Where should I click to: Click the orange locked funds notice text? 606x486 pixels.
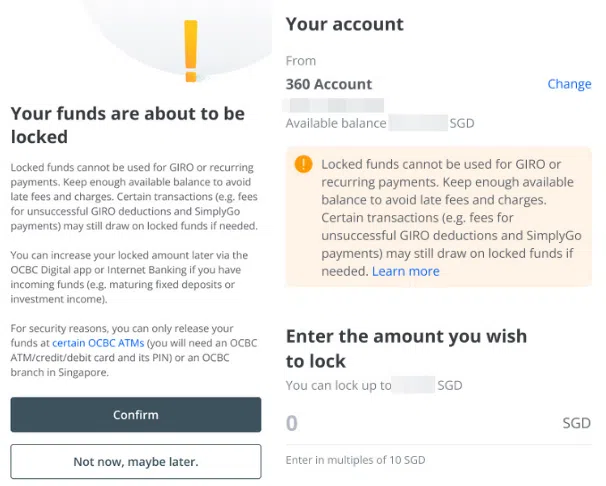click(445, 217)
